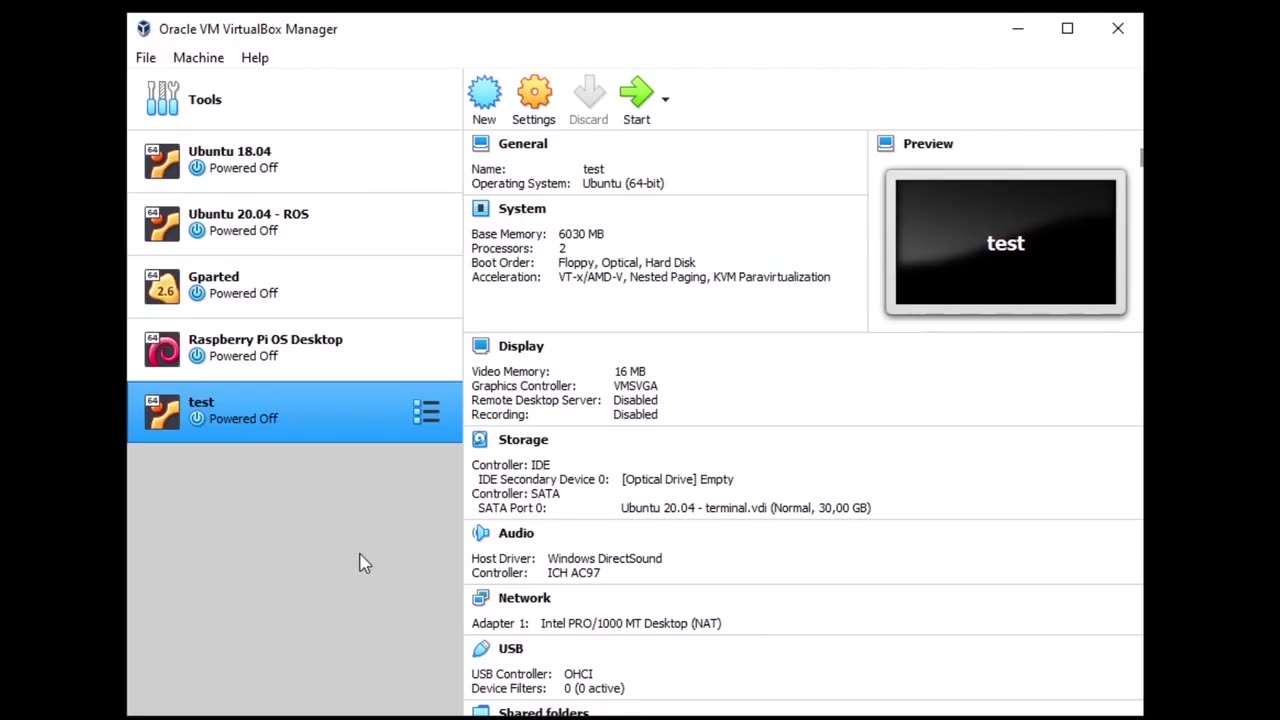Click Raspberry Pi Powered Off status icon
Screen dimensions: 1280x720
tap(197, 356)
